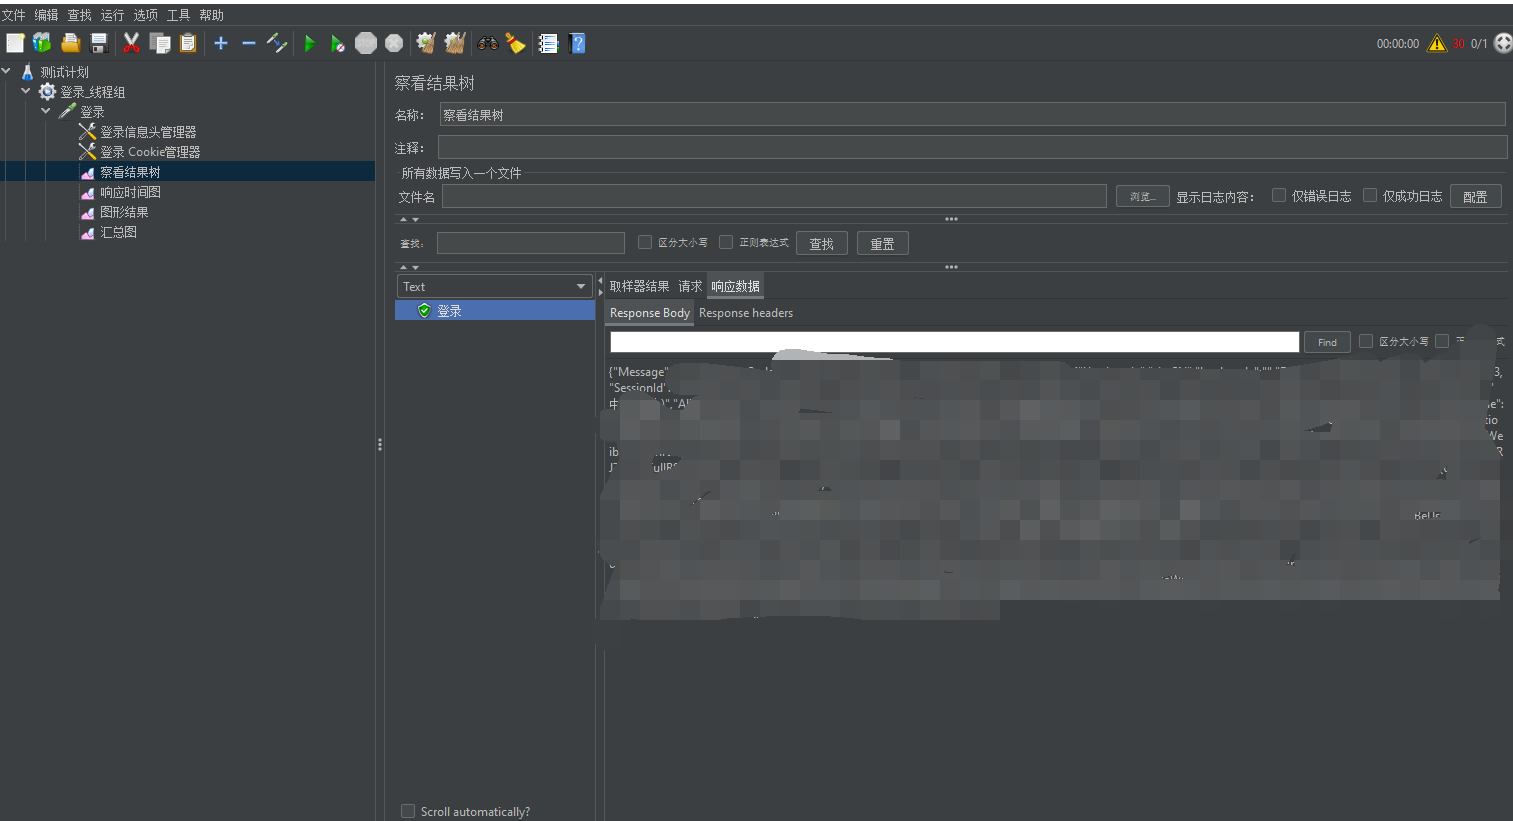1513x821 pixels.
Task: Select Response Body tab
Action: (x=650, y=313)
